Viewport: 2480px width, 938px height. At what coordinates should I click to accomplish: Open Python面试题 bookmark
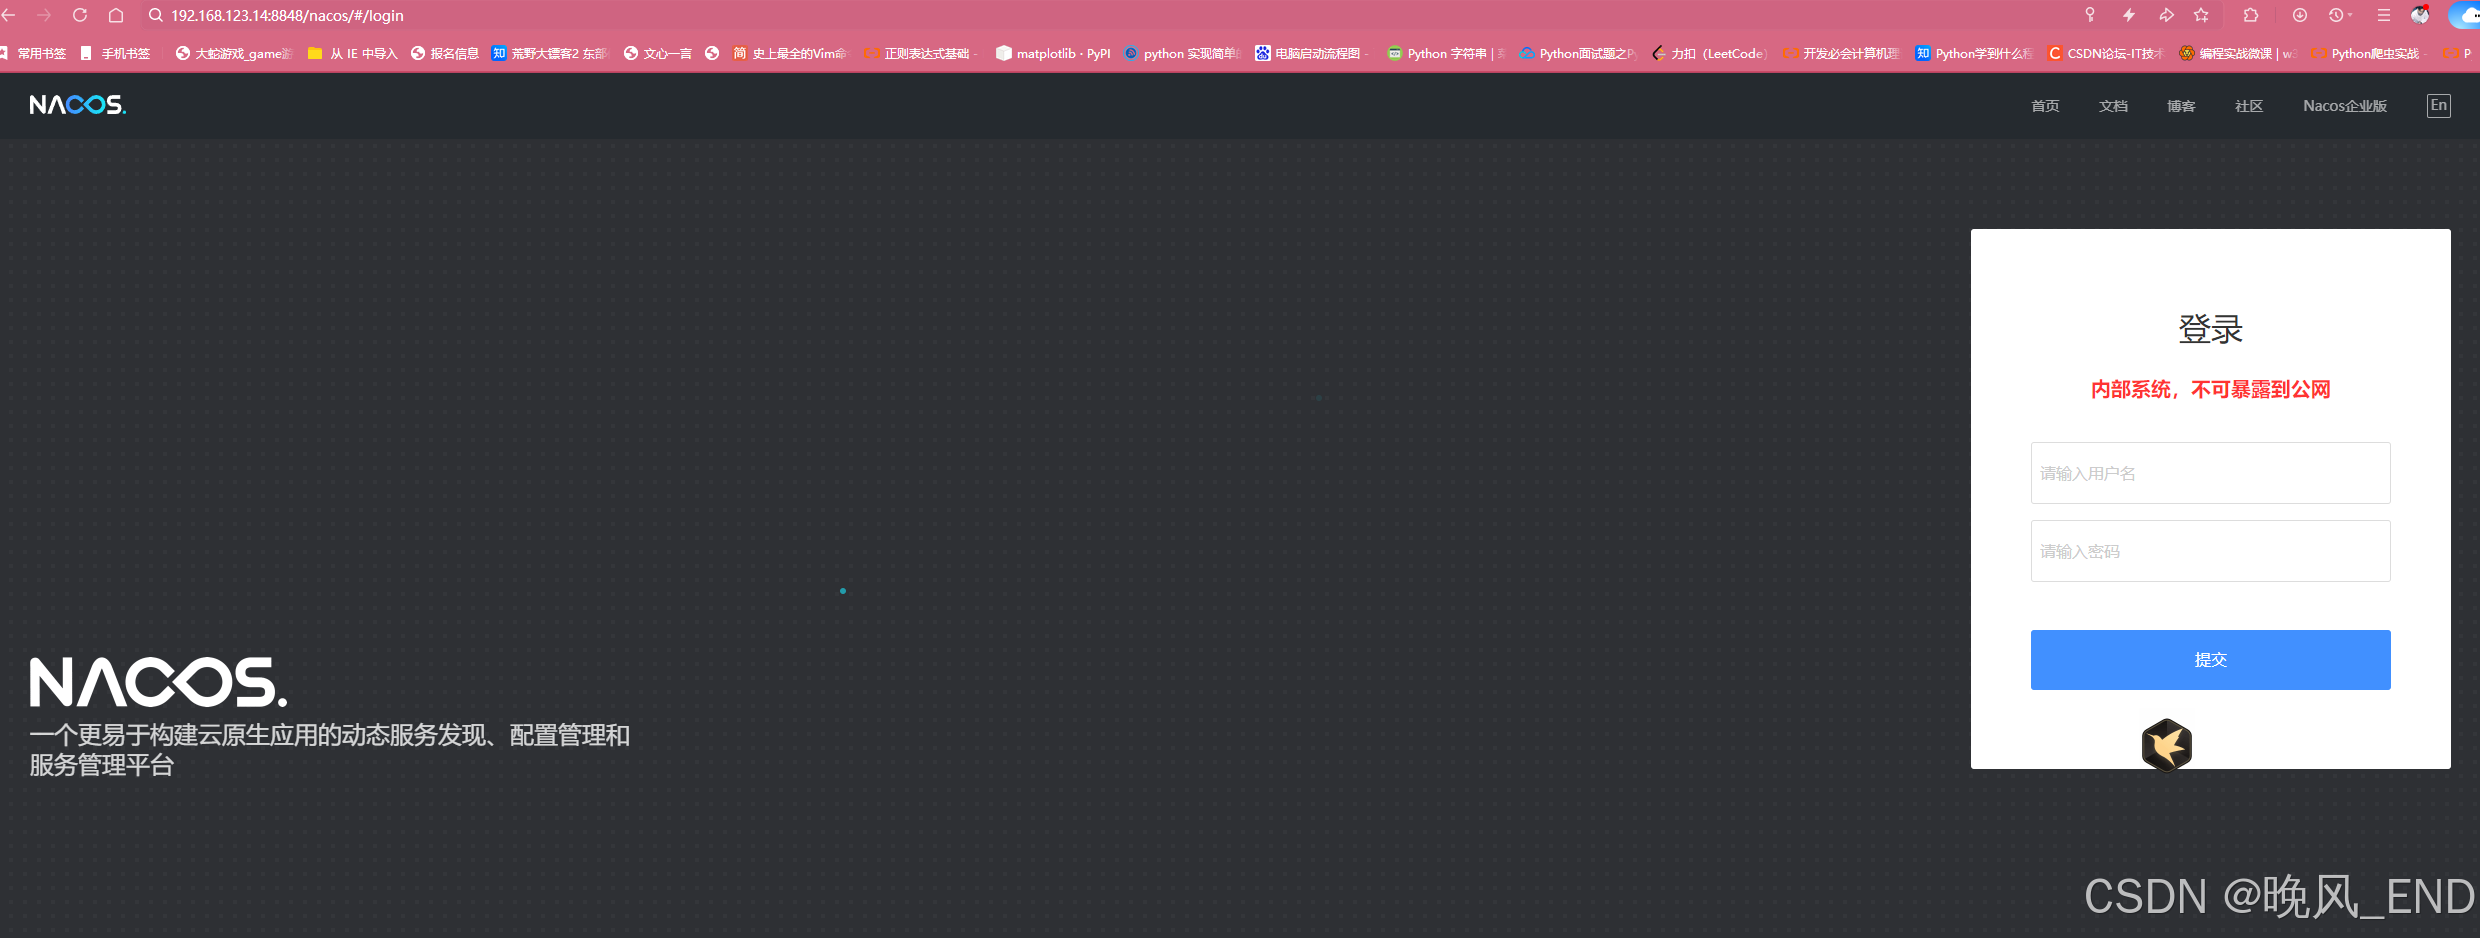pyautogui.click(x=1578, y=53)
